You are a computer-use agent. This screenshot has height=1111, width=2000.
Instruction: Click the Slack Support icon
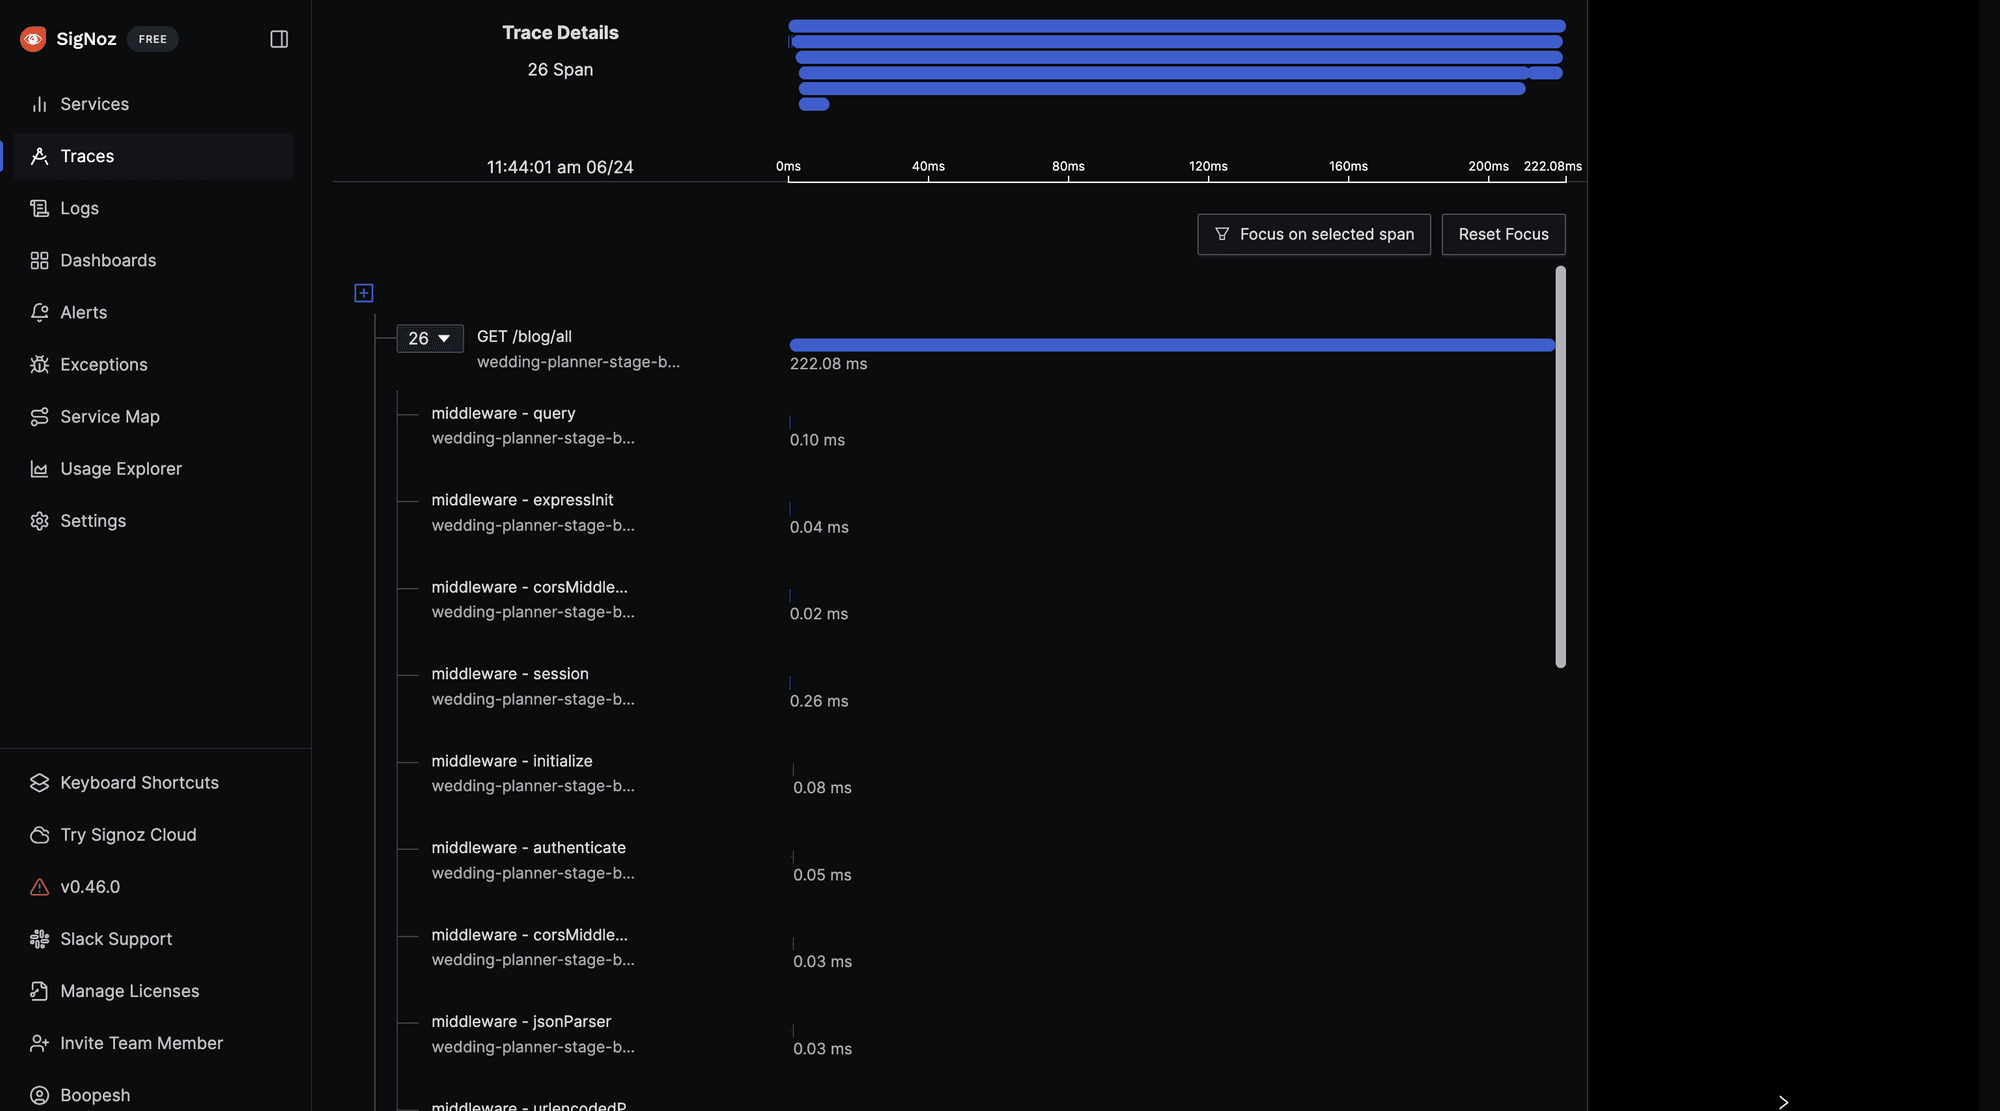pos(39,939)
